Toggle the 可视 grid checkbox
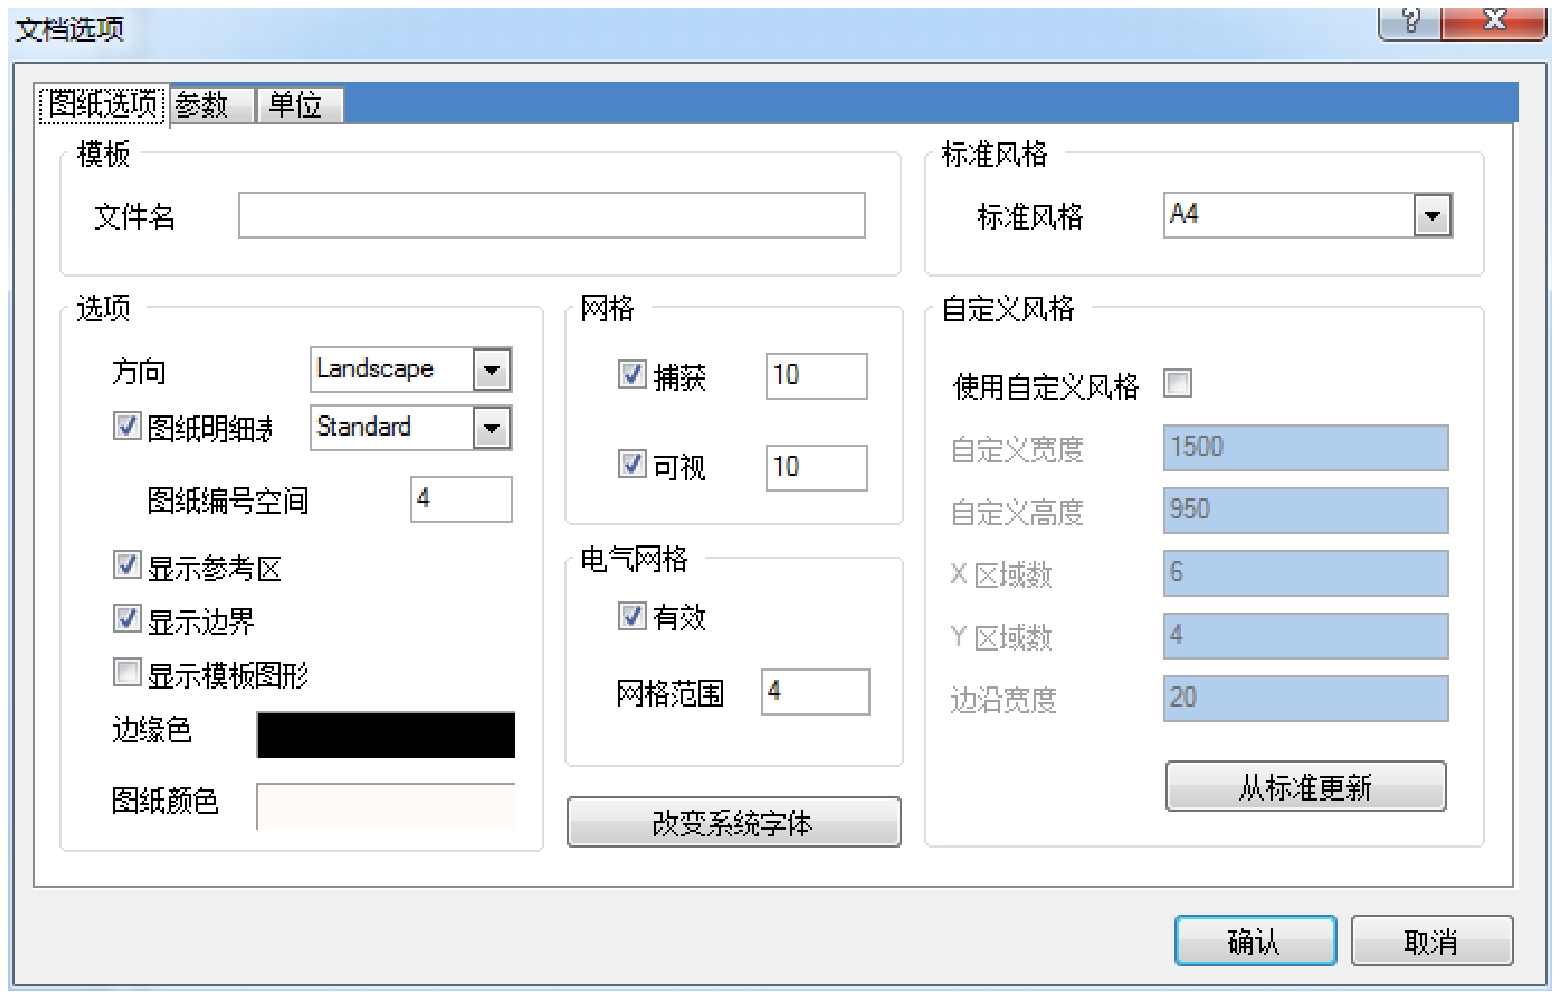Viewport: 1556px width, 994px height. (632, 465)
